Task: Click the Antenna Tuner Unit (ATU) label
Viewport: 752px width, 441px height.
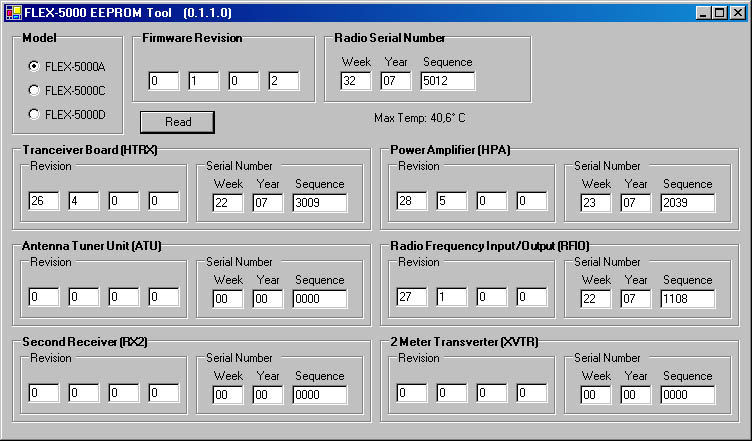Action: click(x=92, y=246)
